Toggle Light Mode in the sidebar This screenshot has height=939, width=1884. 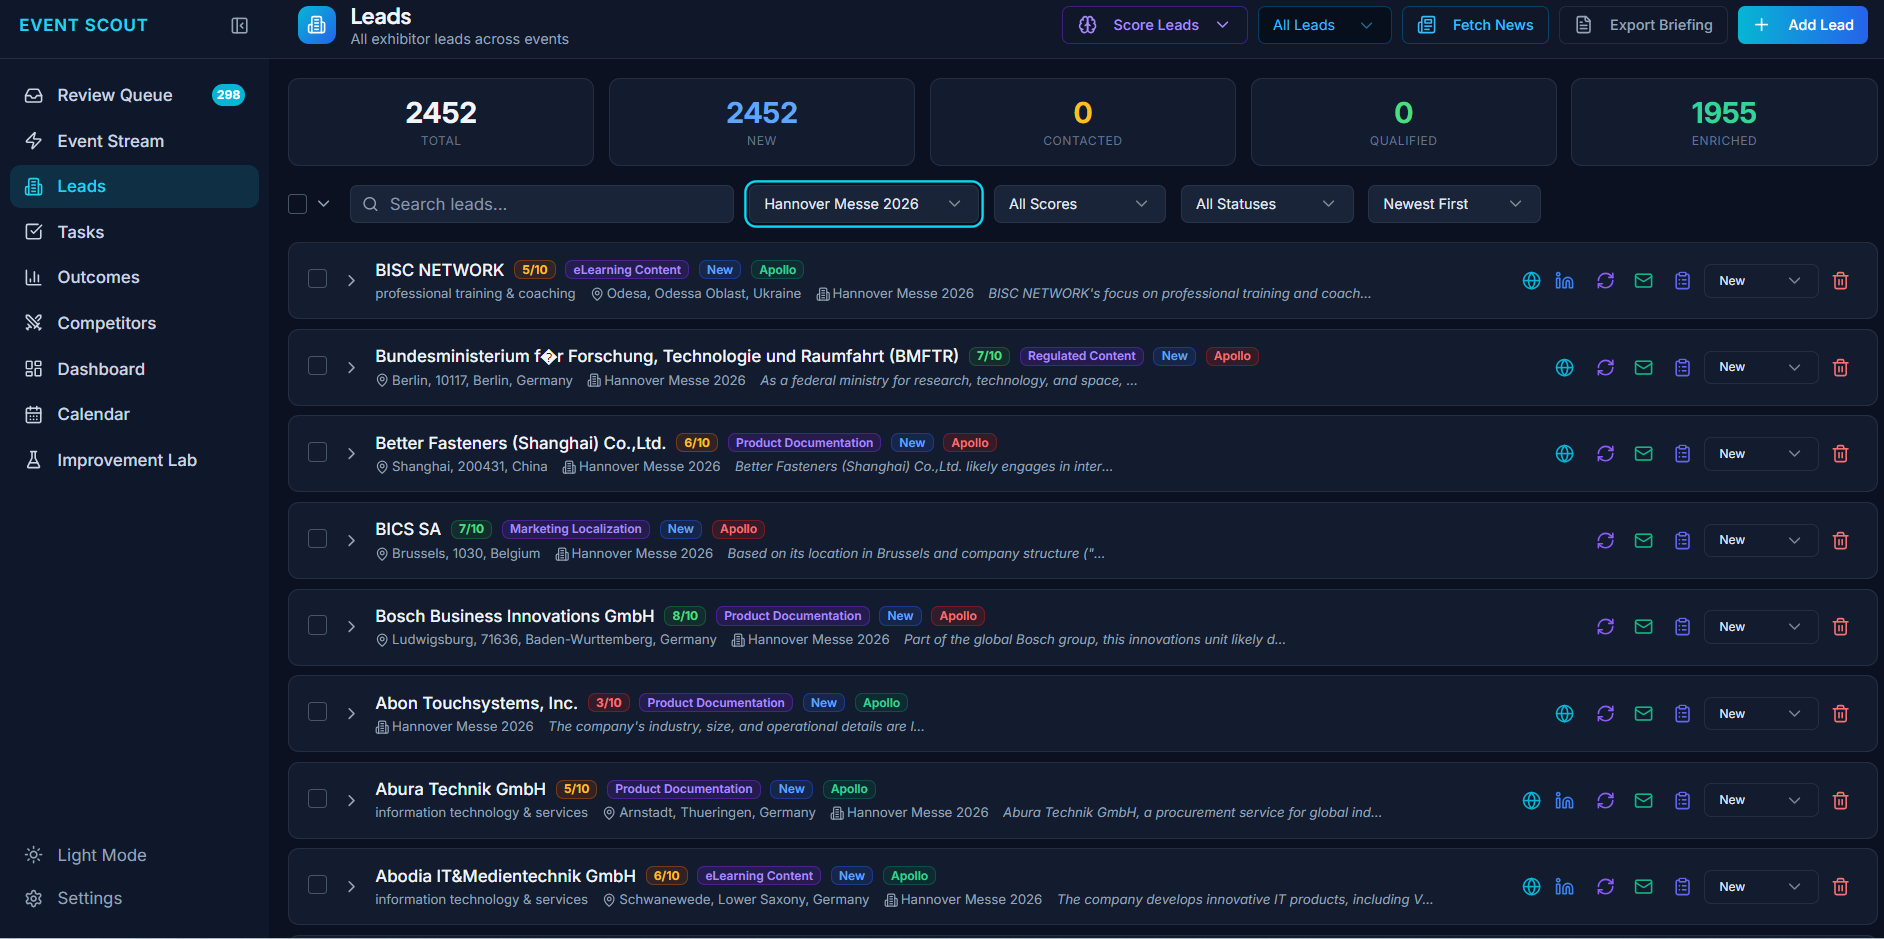coord(86,855)
